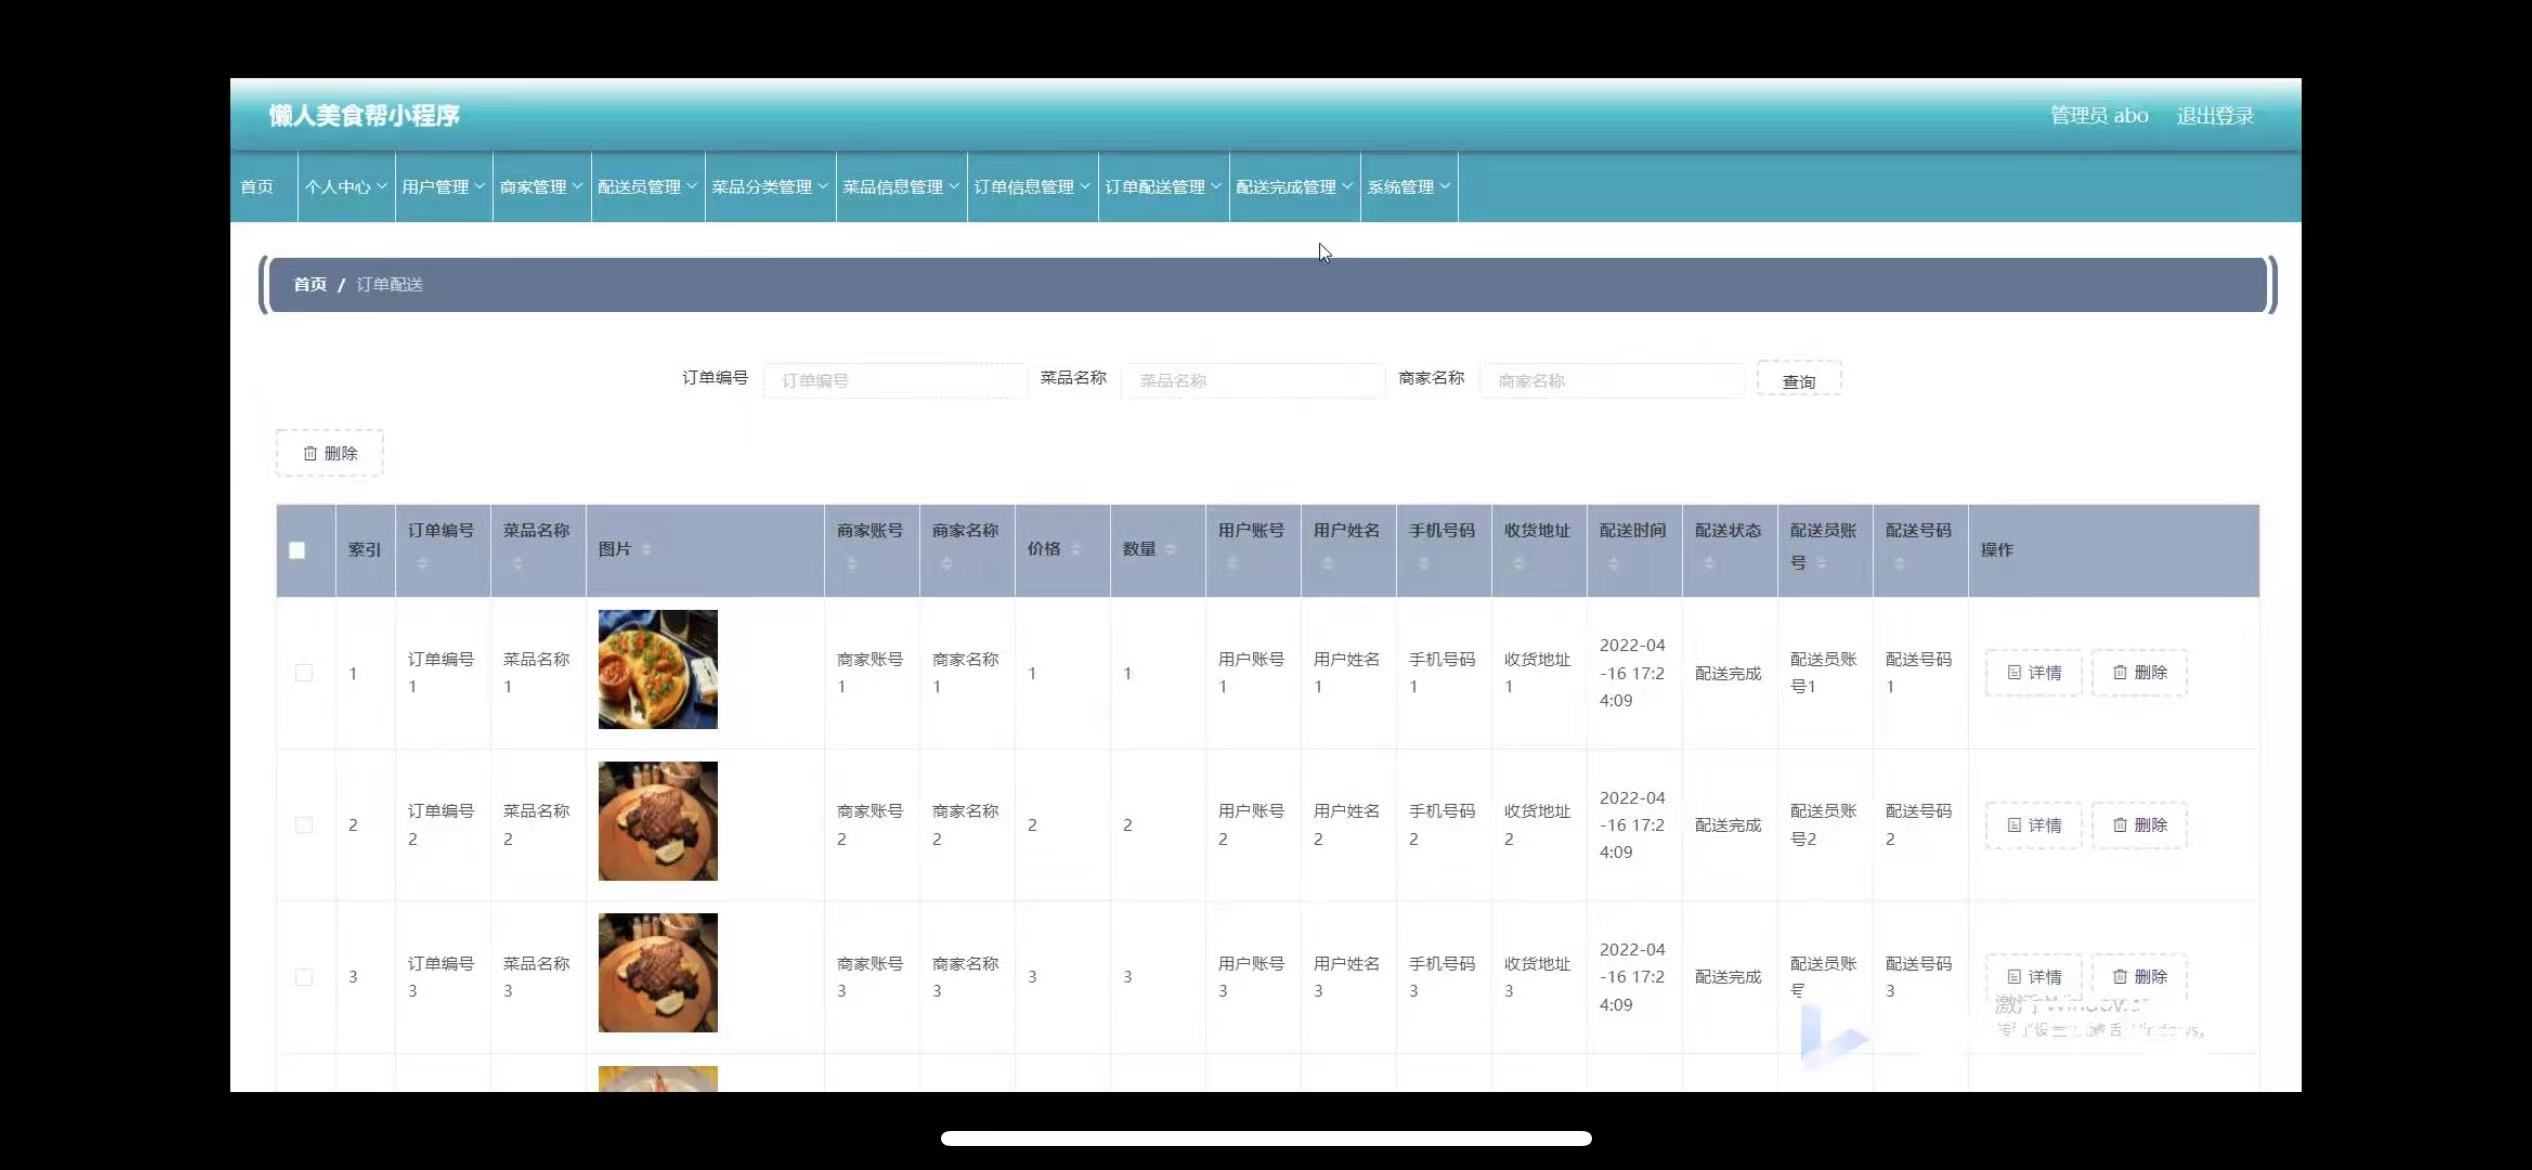The height and width of the screenshot is (1170, 2532).
Task: Focus the 订单编号 search input field
Action: [895, 381]
